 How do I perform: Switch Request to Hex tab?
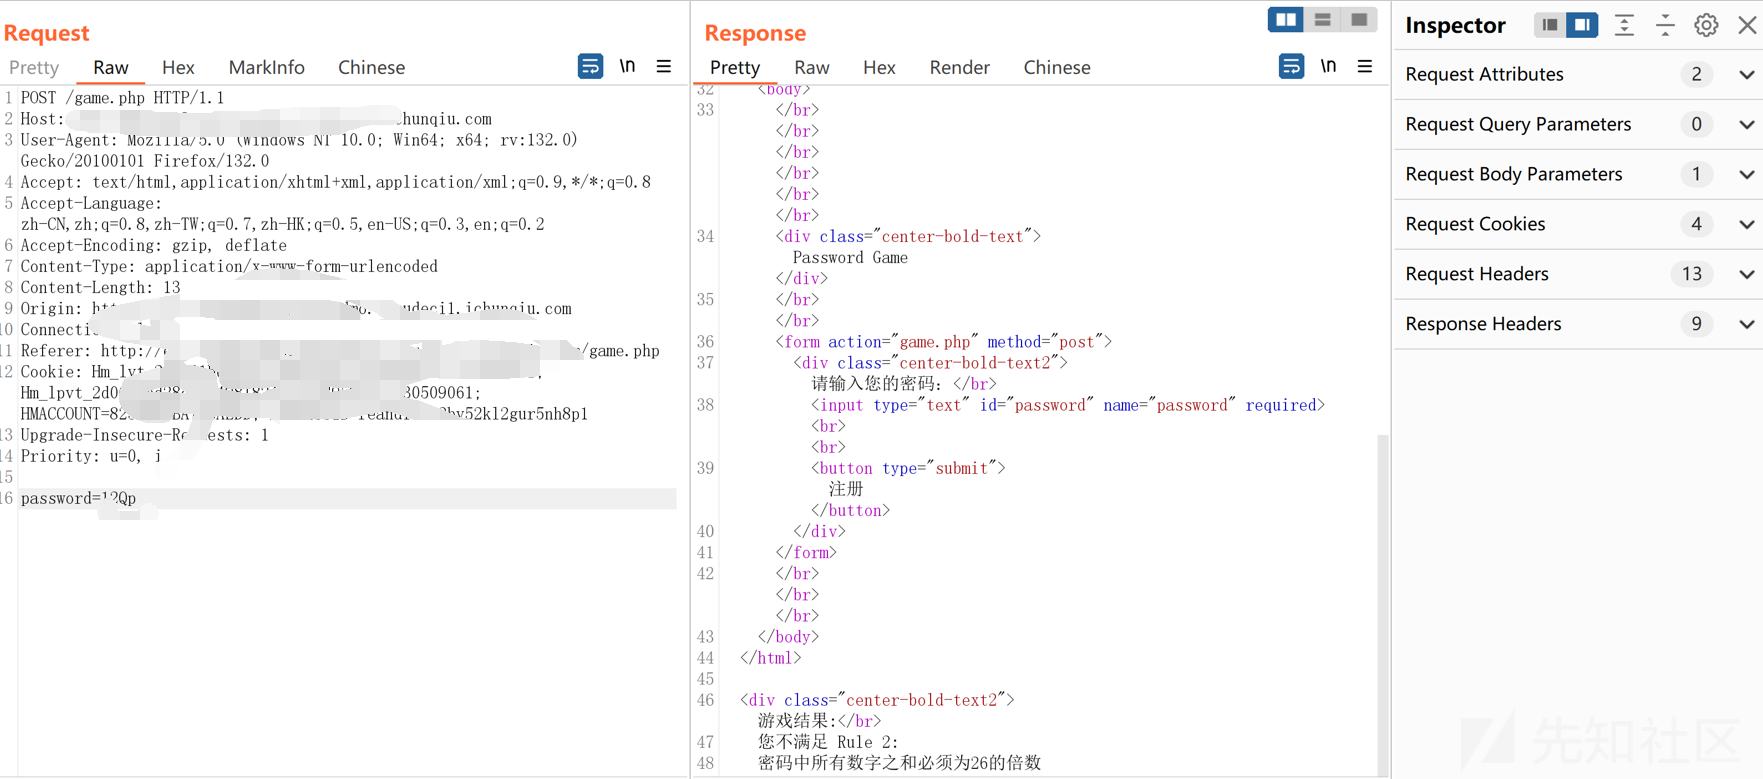(178, 67)
